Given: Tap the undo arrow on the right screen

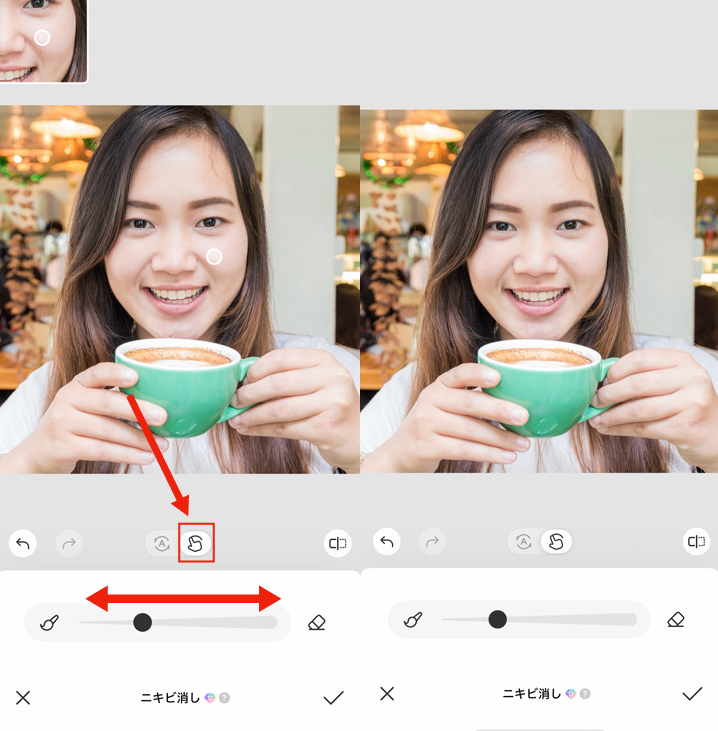Looking at the screenshot, I should [x=386, y=542].
